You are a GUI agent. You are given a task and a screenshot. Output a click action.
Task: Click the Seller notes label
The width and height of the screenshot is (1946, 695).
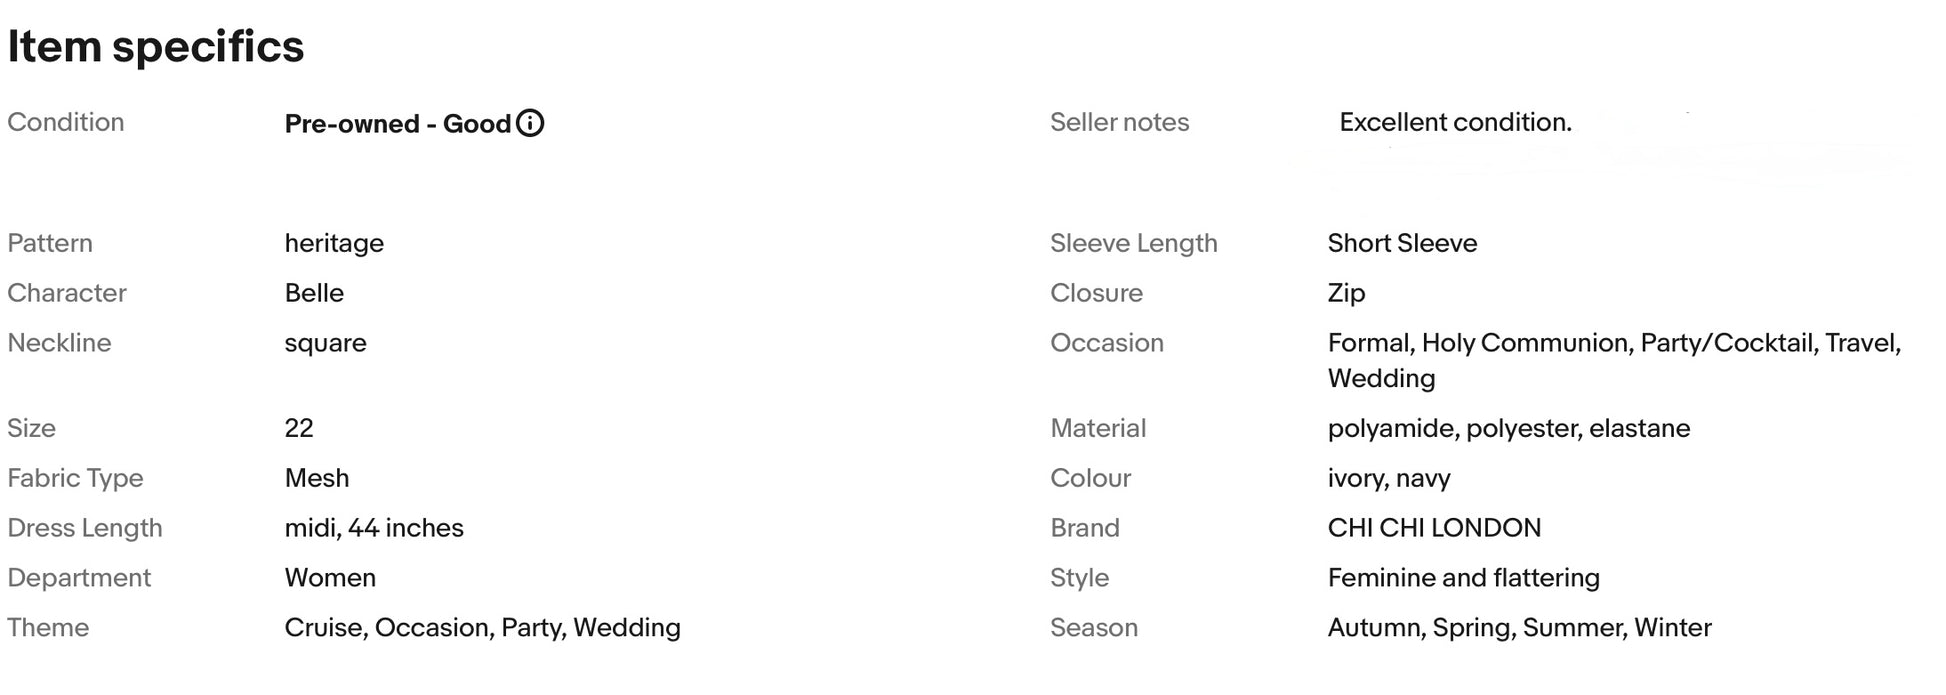[x=1120, y=122]
